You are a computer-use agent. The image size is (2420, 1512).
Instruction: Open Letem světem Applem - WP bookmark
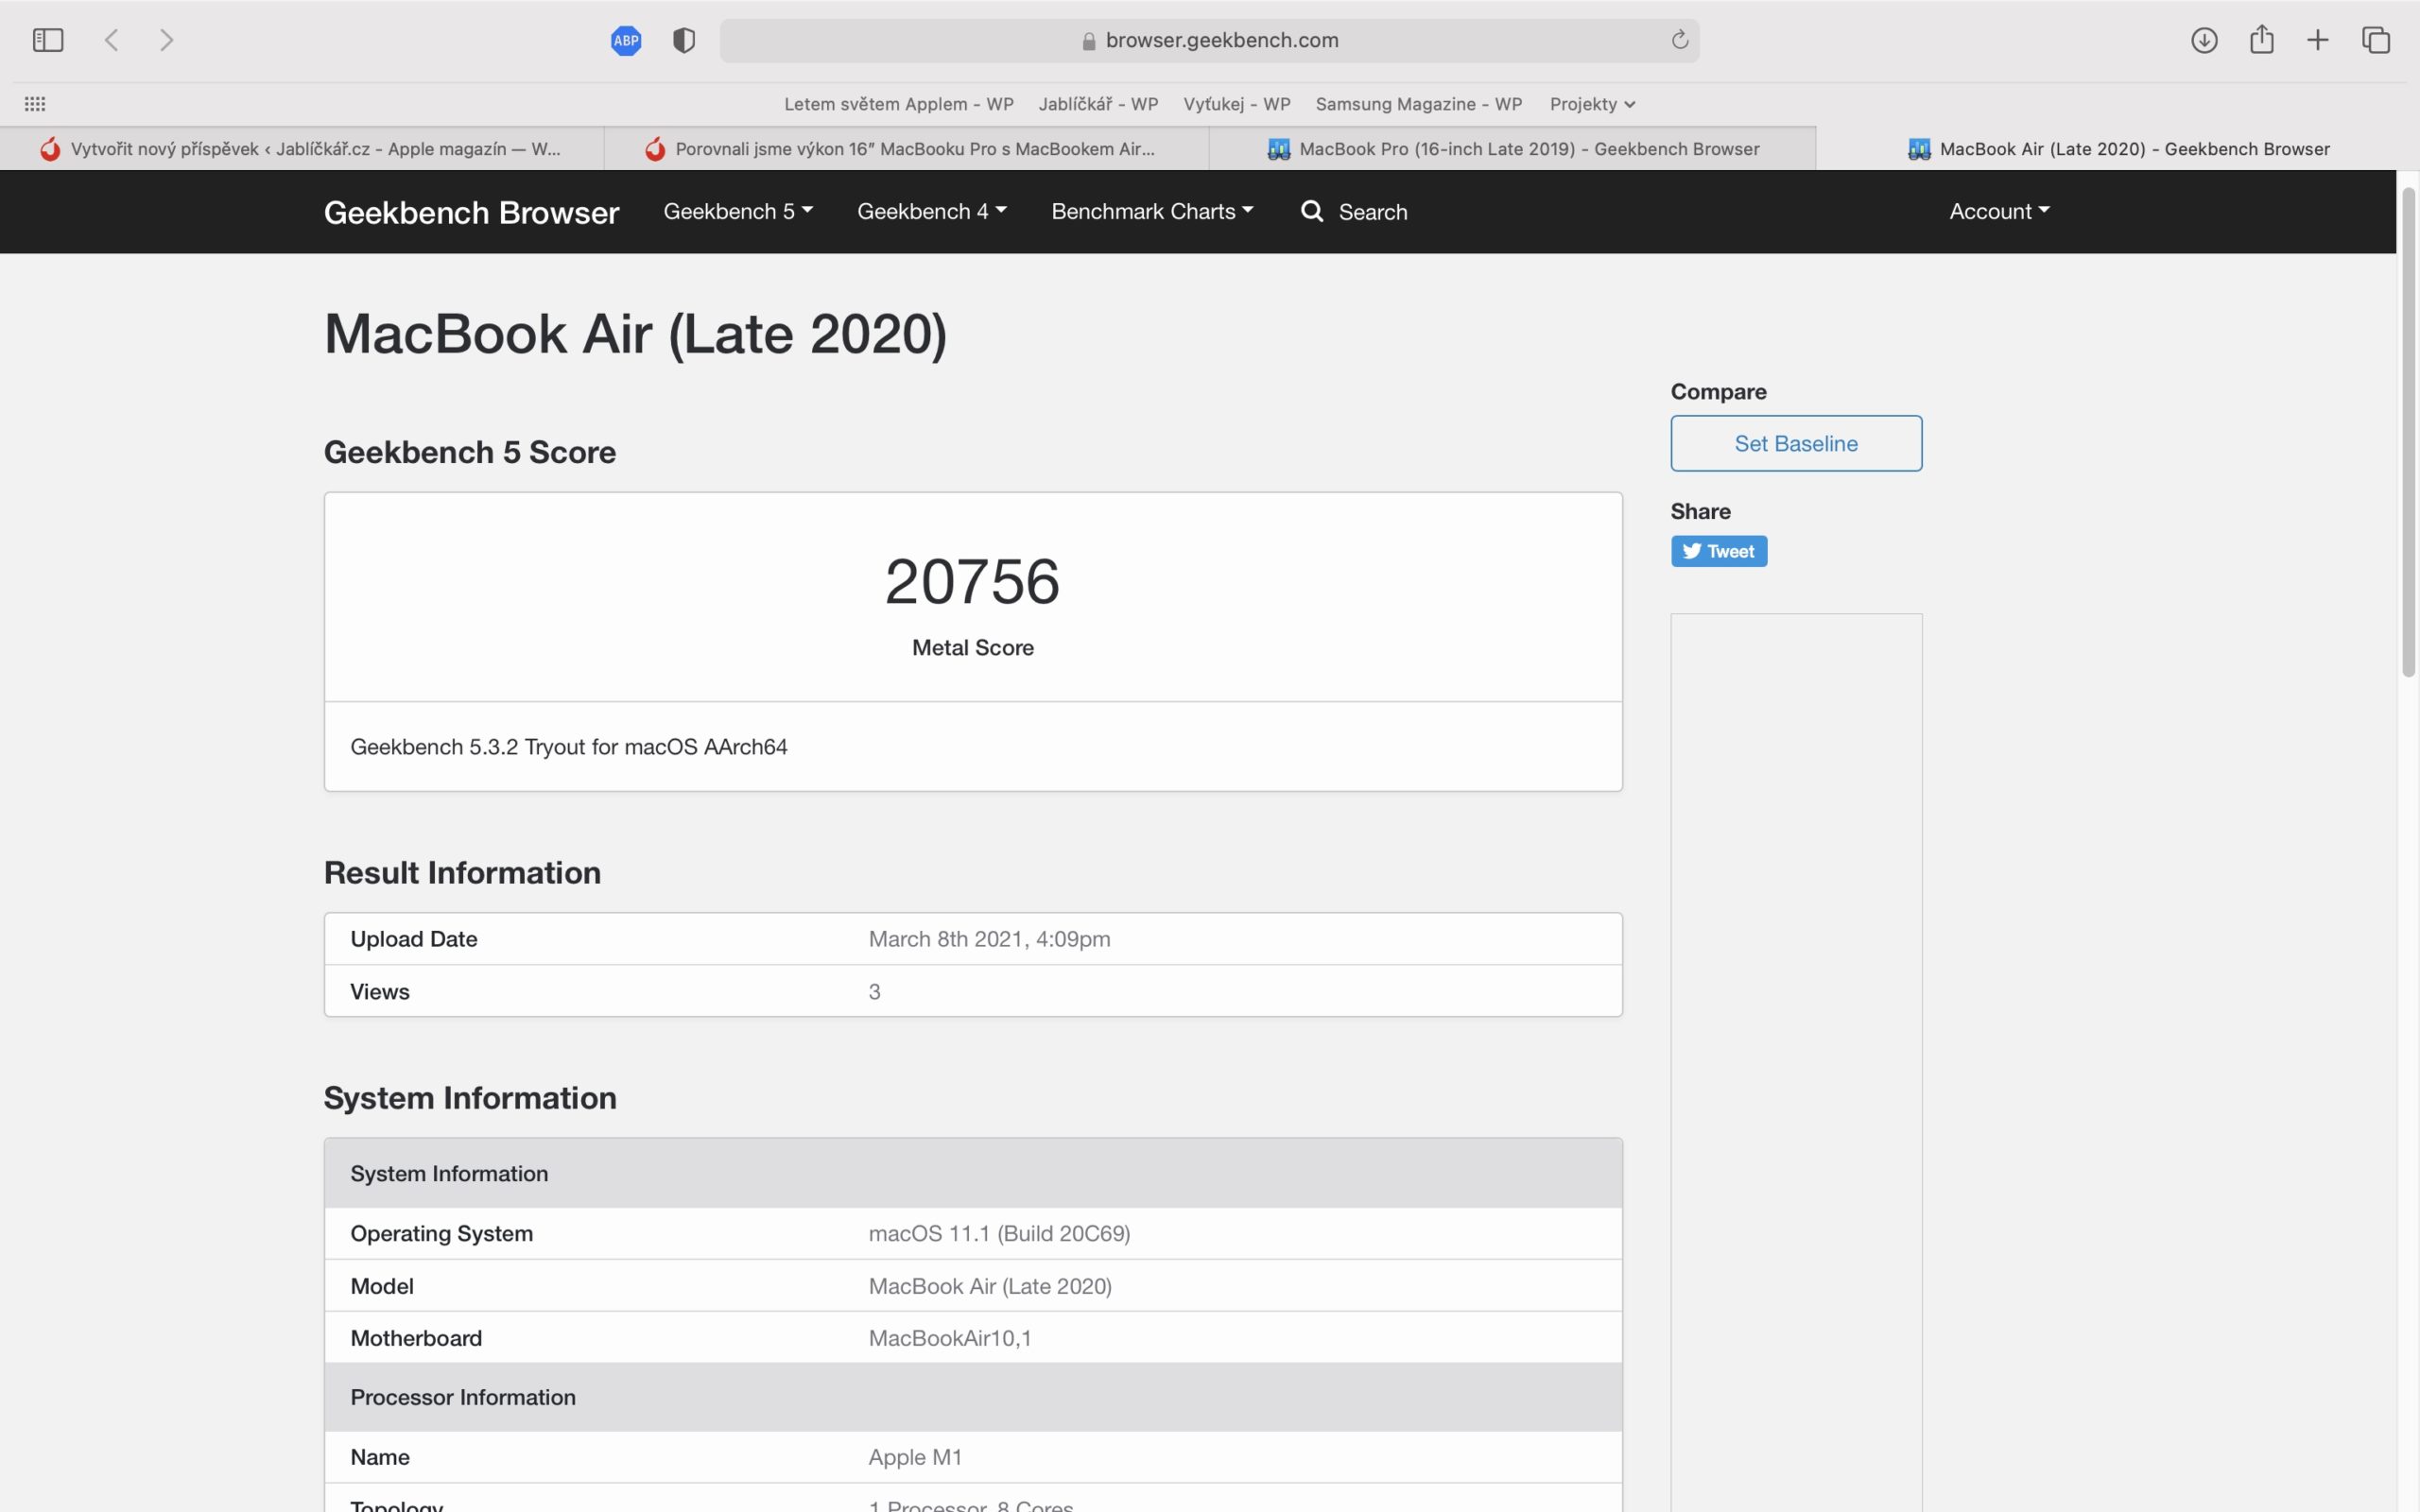898,104
